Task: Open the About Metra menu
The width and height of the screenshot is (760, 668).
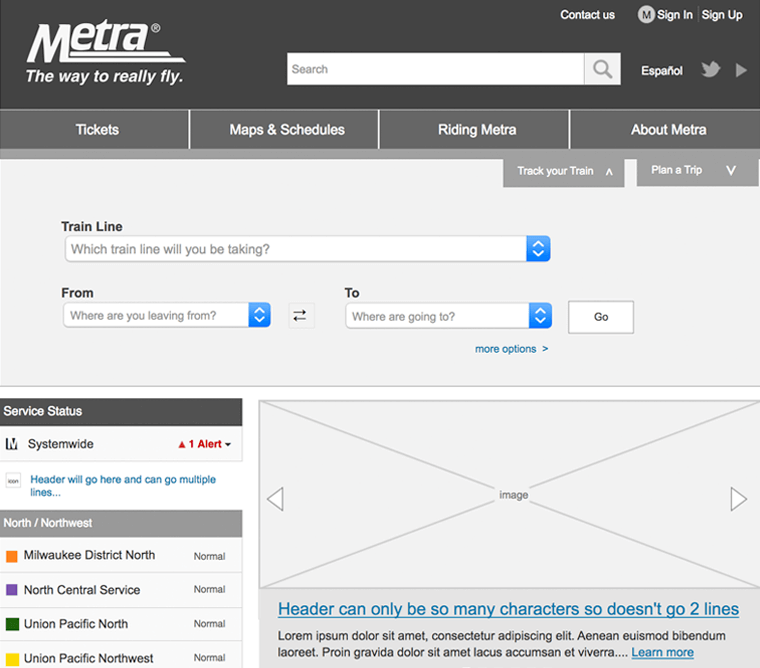Action: pos(665,129)
